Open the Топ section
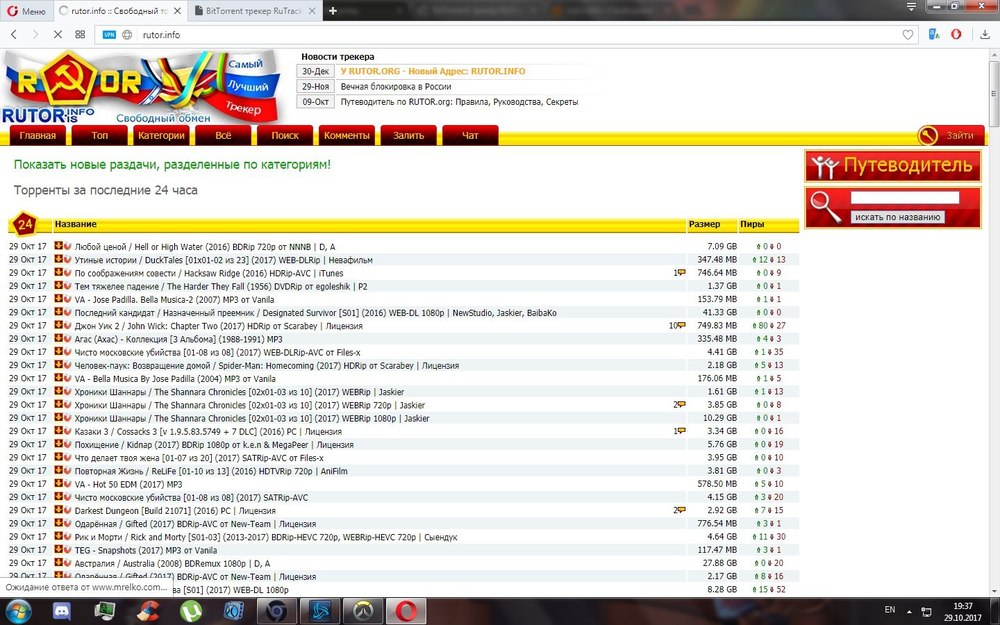 point(99,135)
